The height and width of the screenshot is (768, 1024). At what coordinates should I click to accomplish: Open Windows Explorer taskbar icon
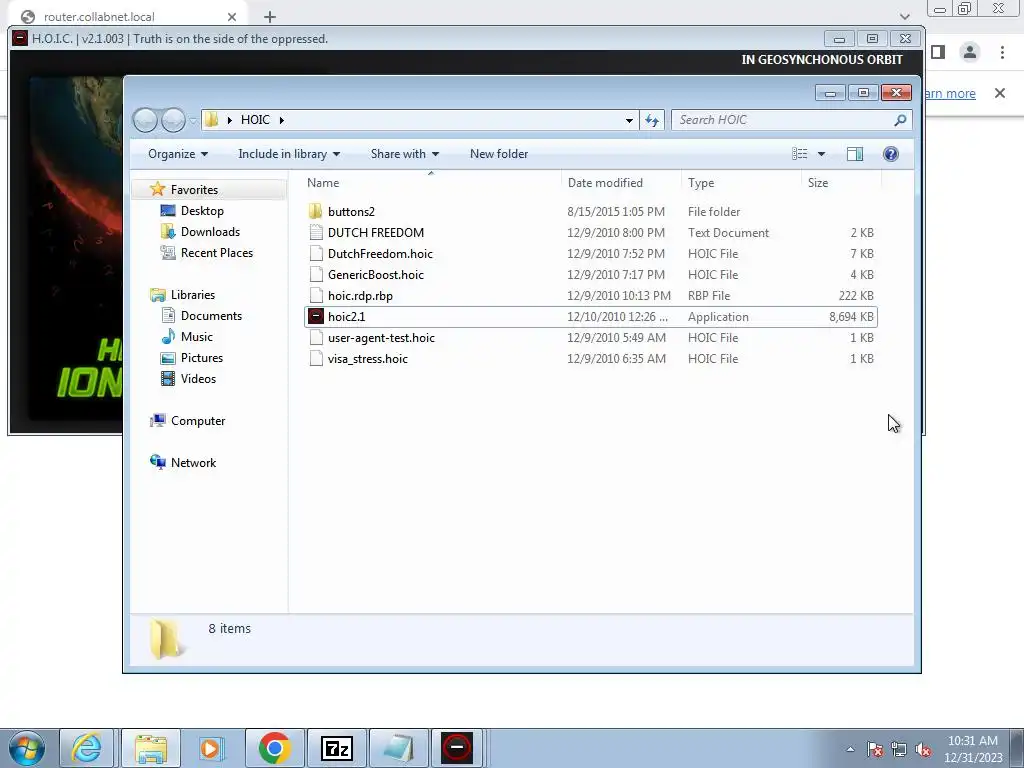(151, 748)
